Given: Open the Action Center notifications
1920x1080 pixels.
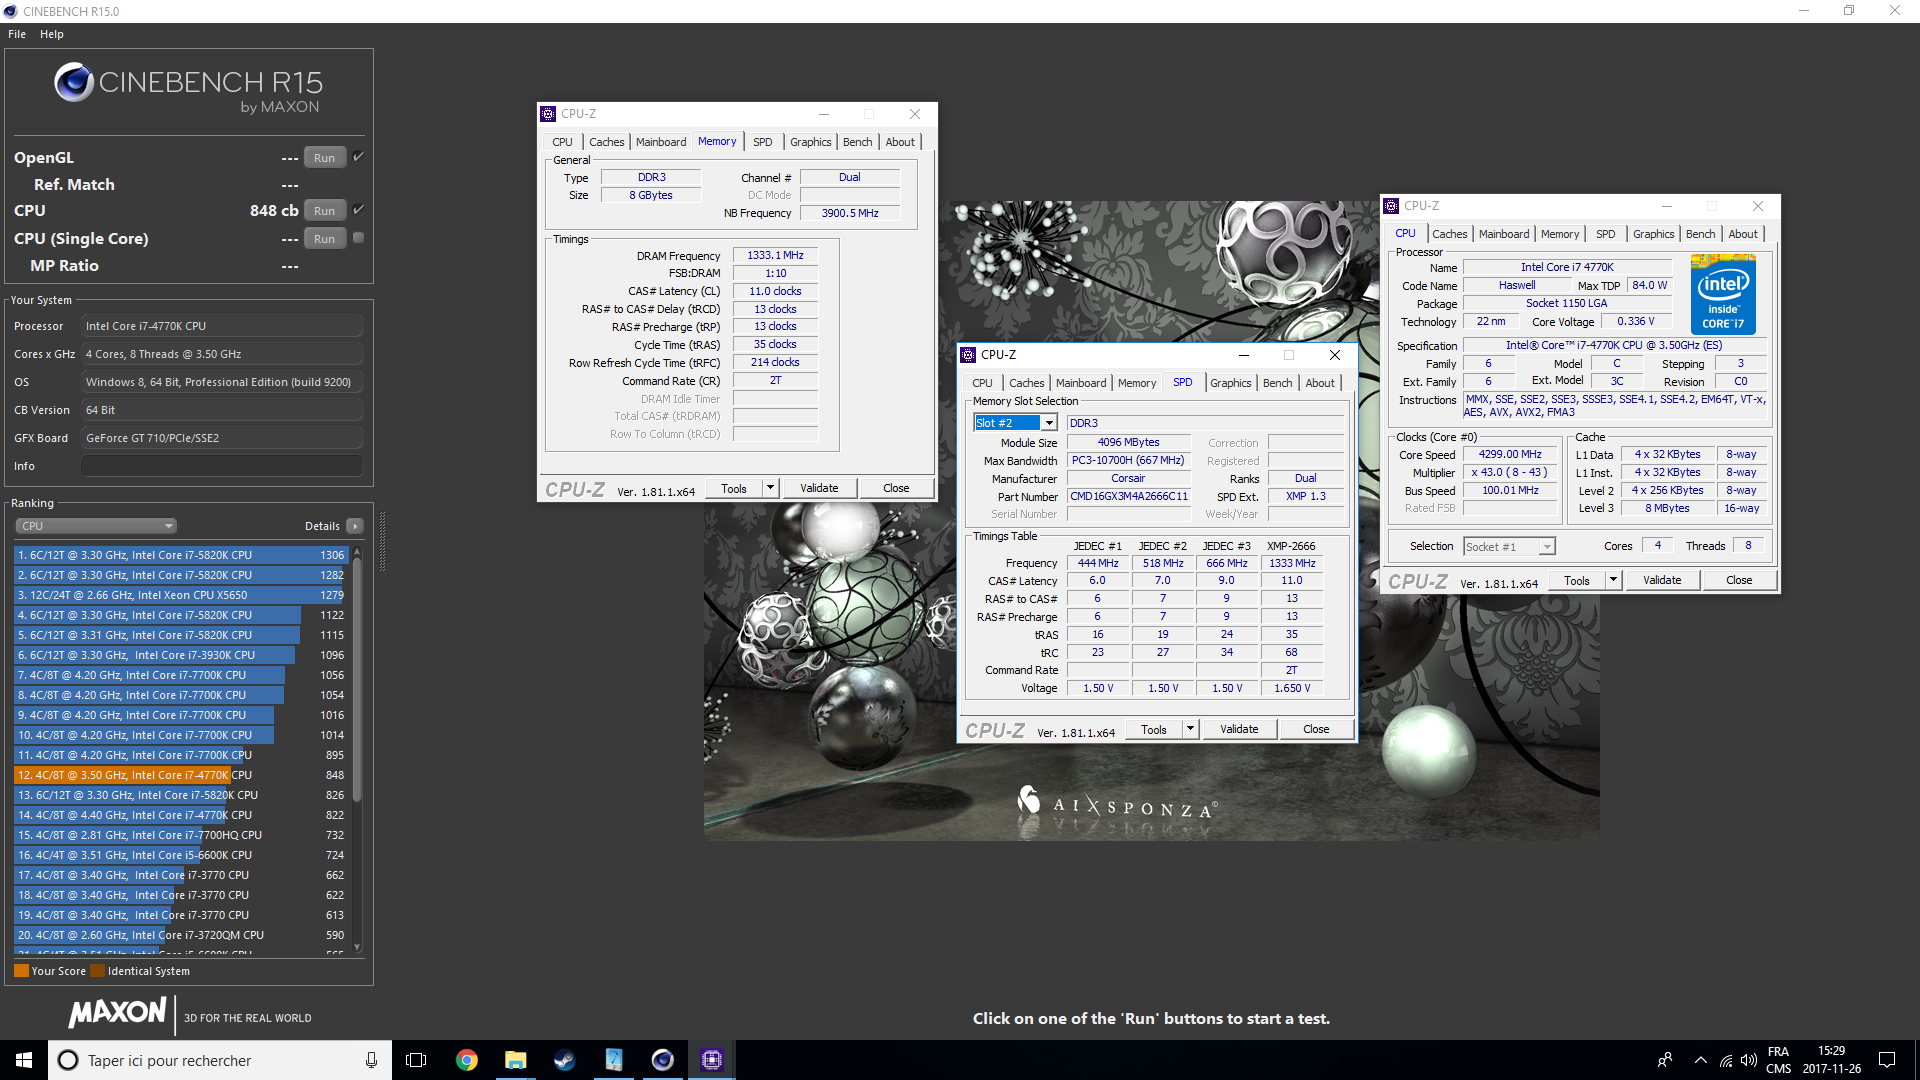Looking at the screenshot, I should (x=1887, y=1060).
